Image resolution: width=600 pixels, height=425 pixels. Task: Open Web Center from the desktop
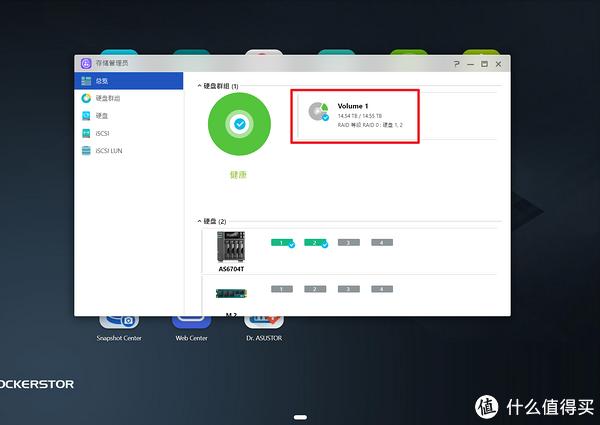191,329
